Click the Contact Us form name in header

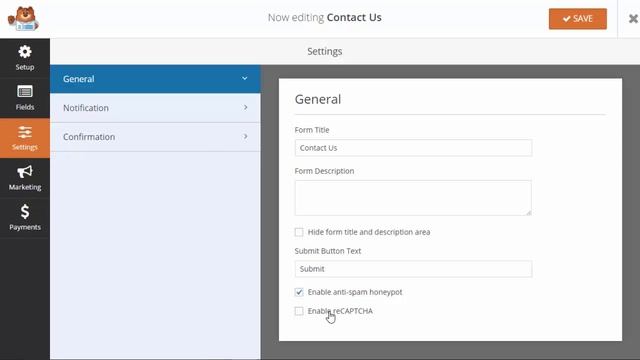point(354,18)
